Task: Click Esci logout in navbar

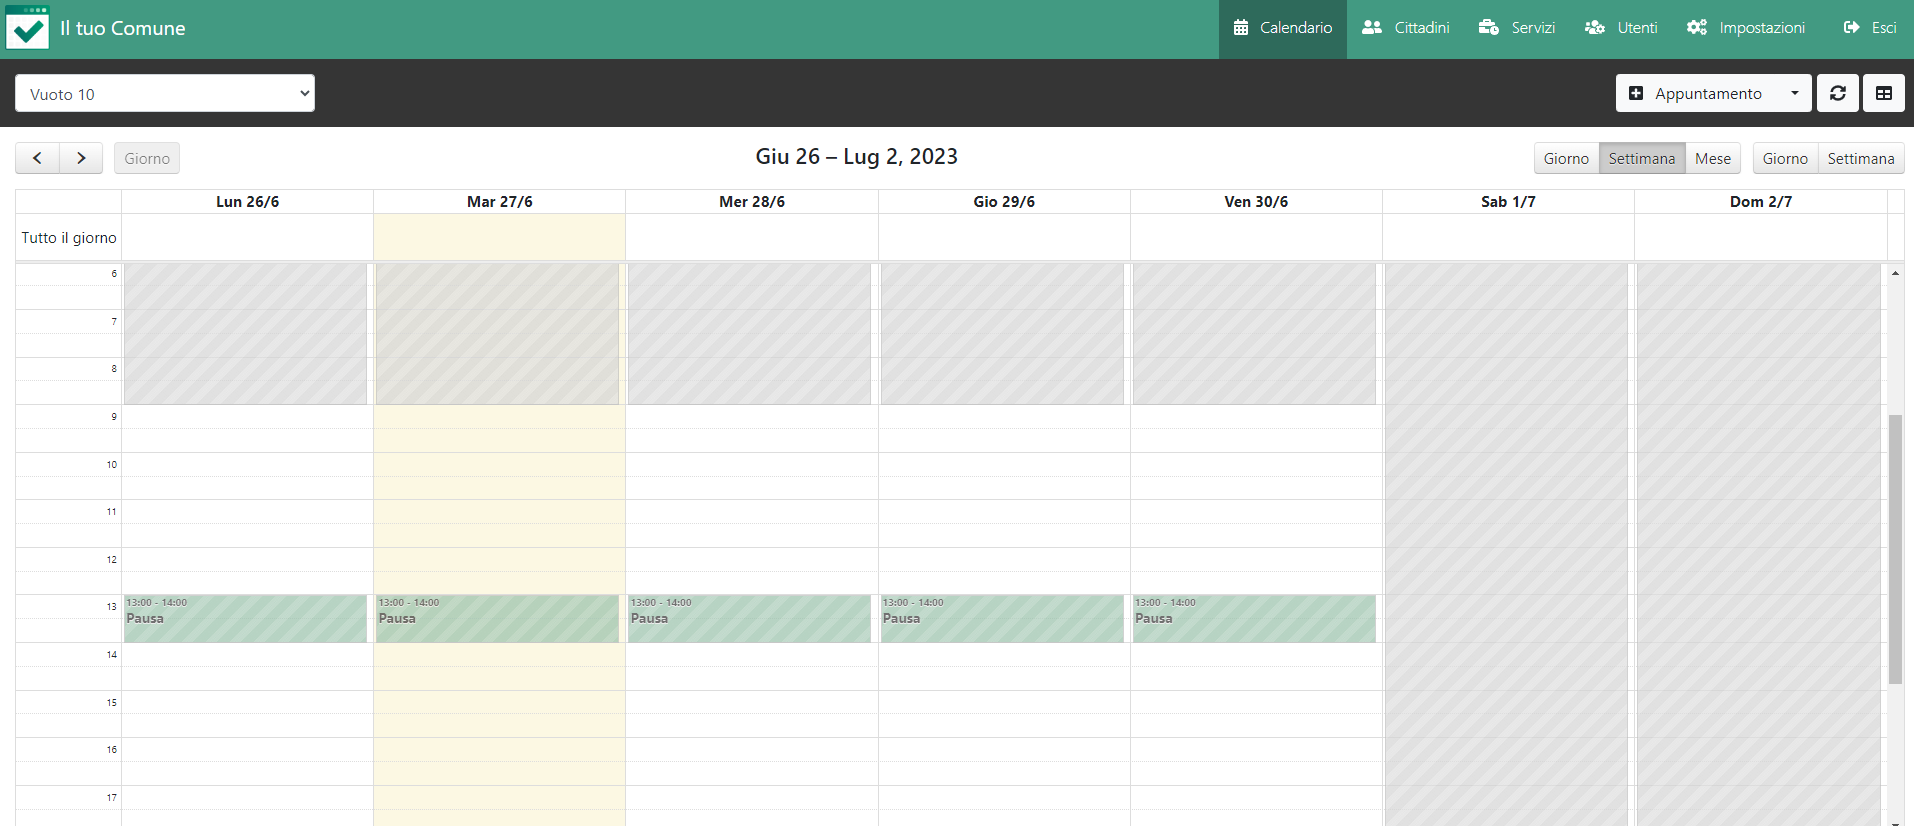Action: [1870, 28]
